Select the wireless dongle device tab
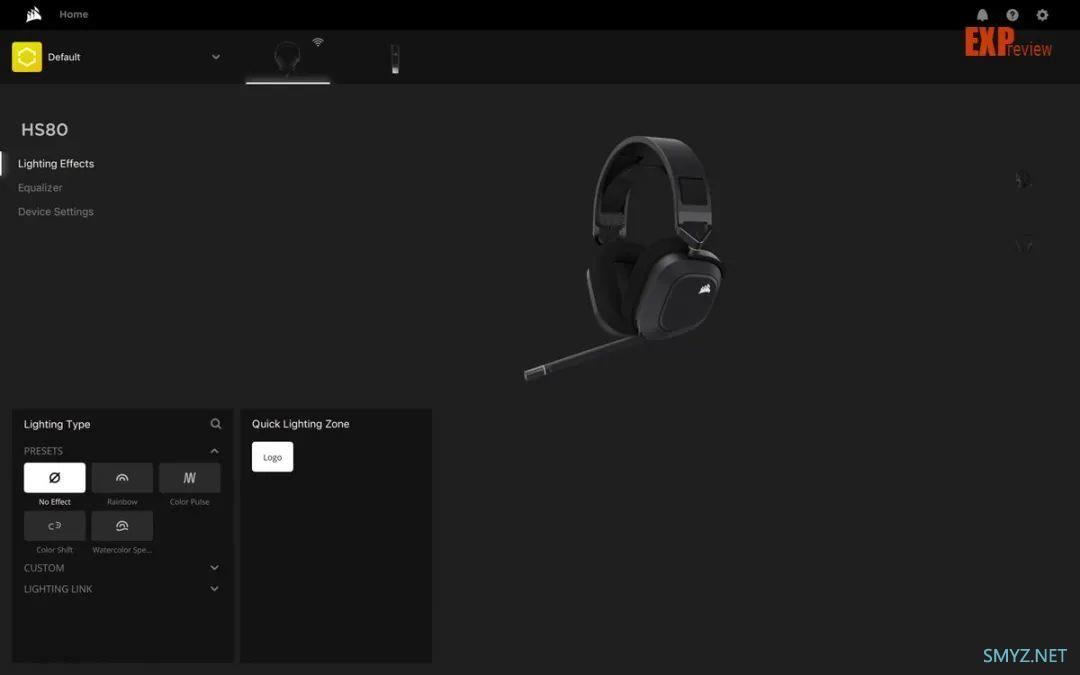This screenshot has width=1080, height=675. [x=395, y=58]
